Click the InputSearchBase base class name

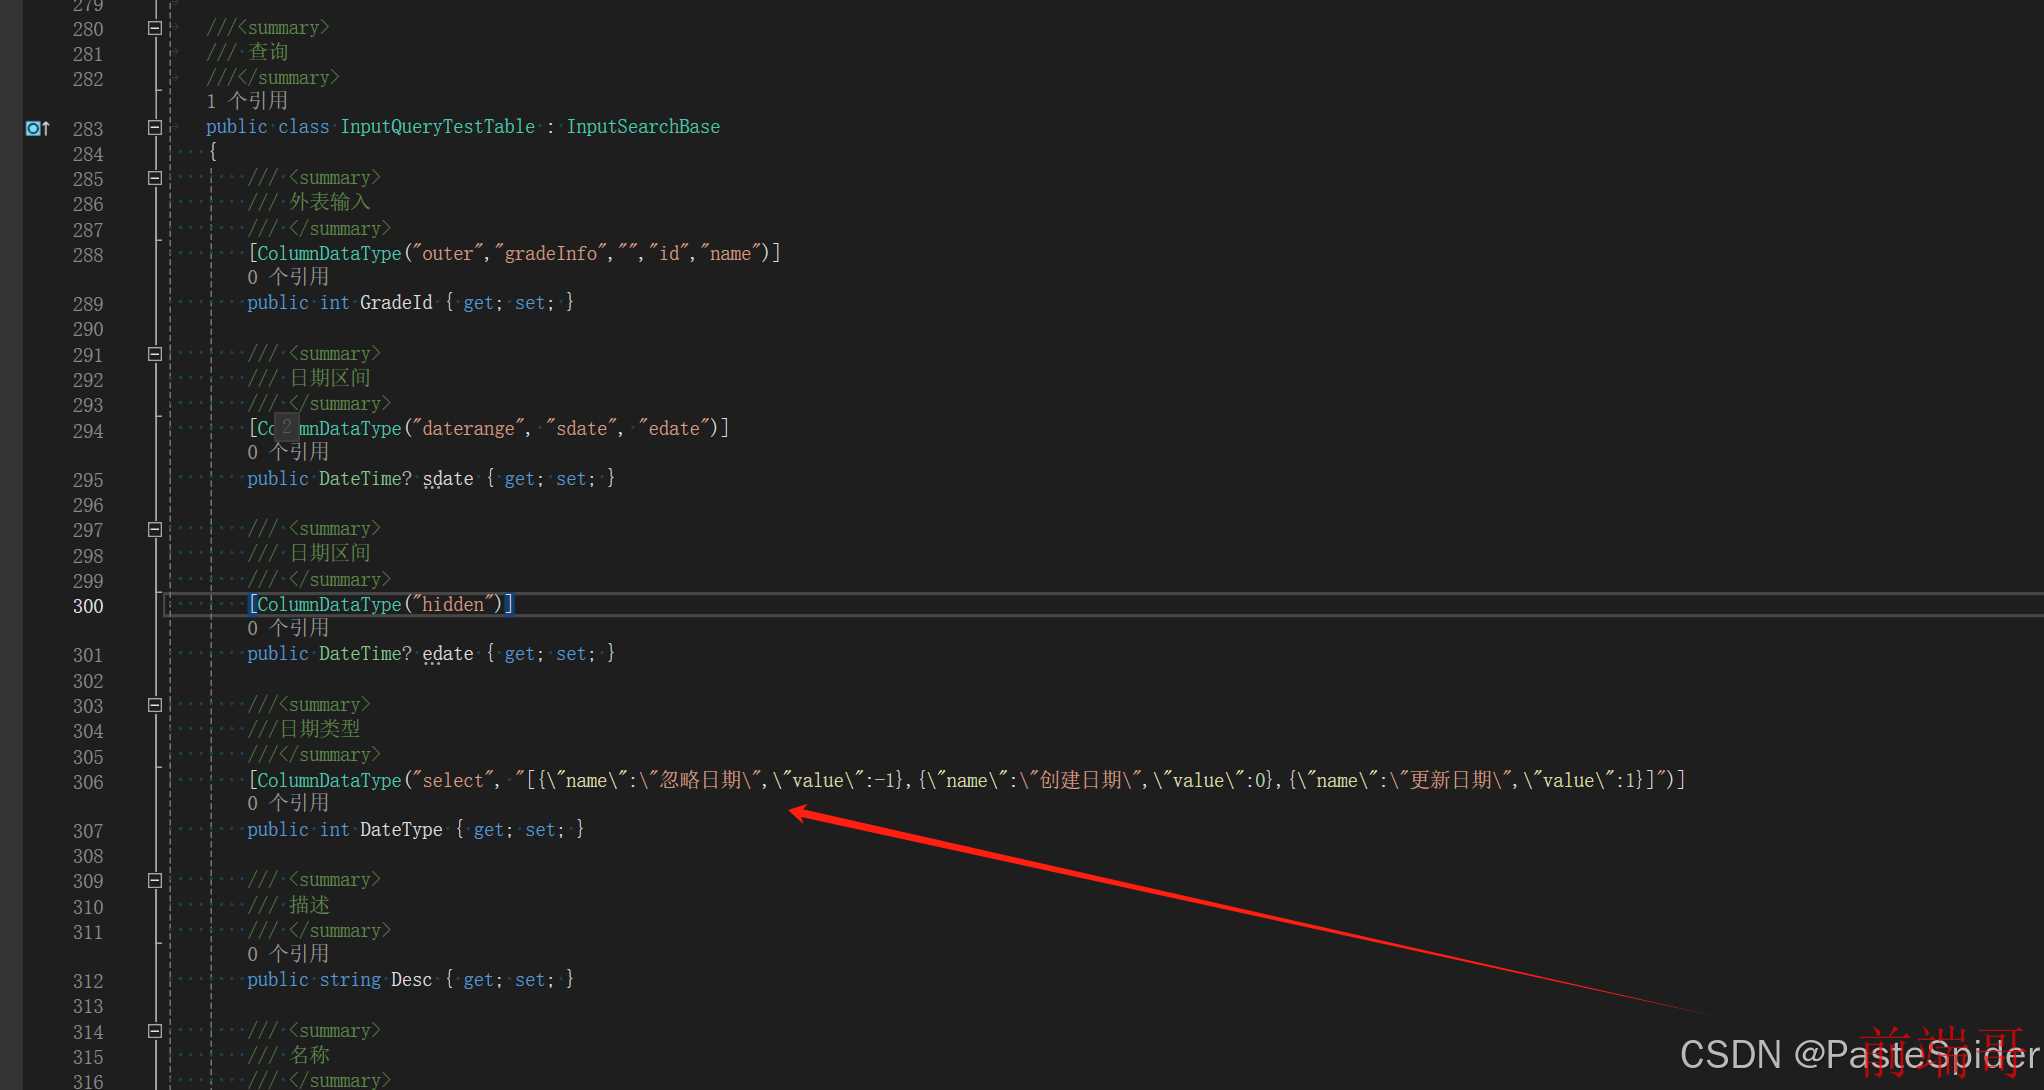pyautogui.click(x=643, y=127)
